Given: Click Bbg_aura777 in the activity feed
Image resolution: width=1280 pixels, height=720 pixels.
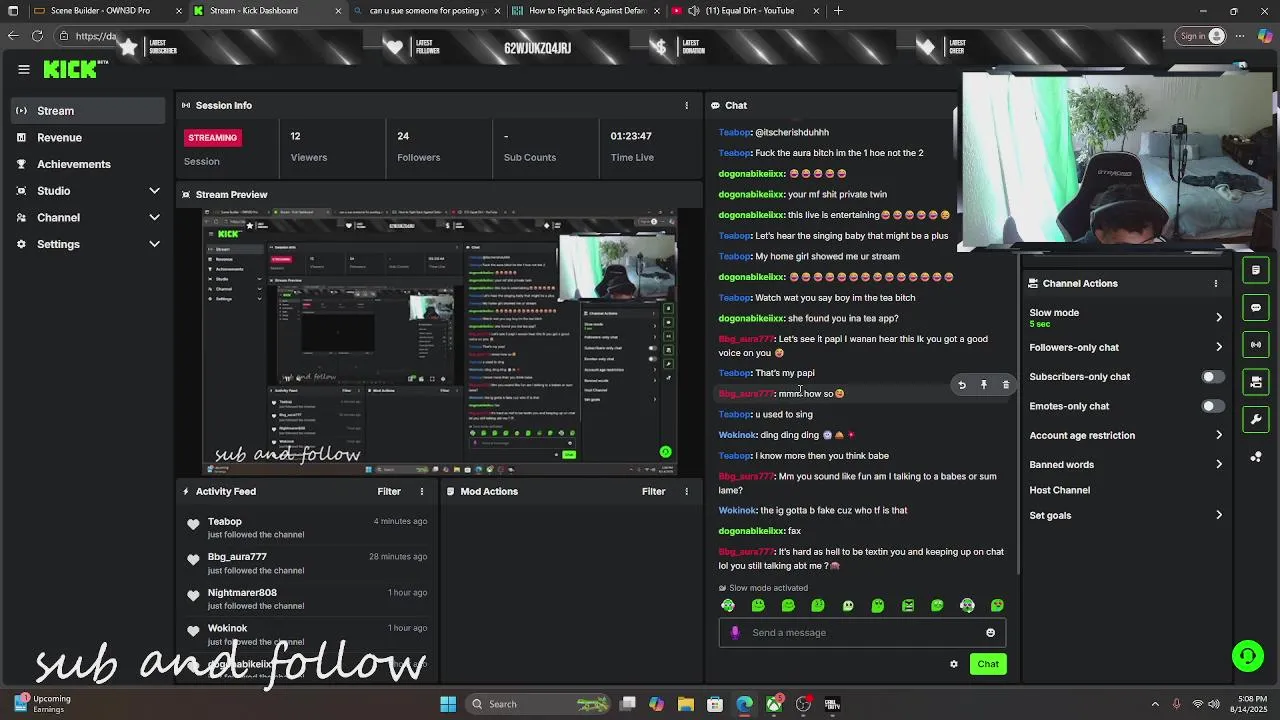Looking at the screenshot, I should pos(237,557).
